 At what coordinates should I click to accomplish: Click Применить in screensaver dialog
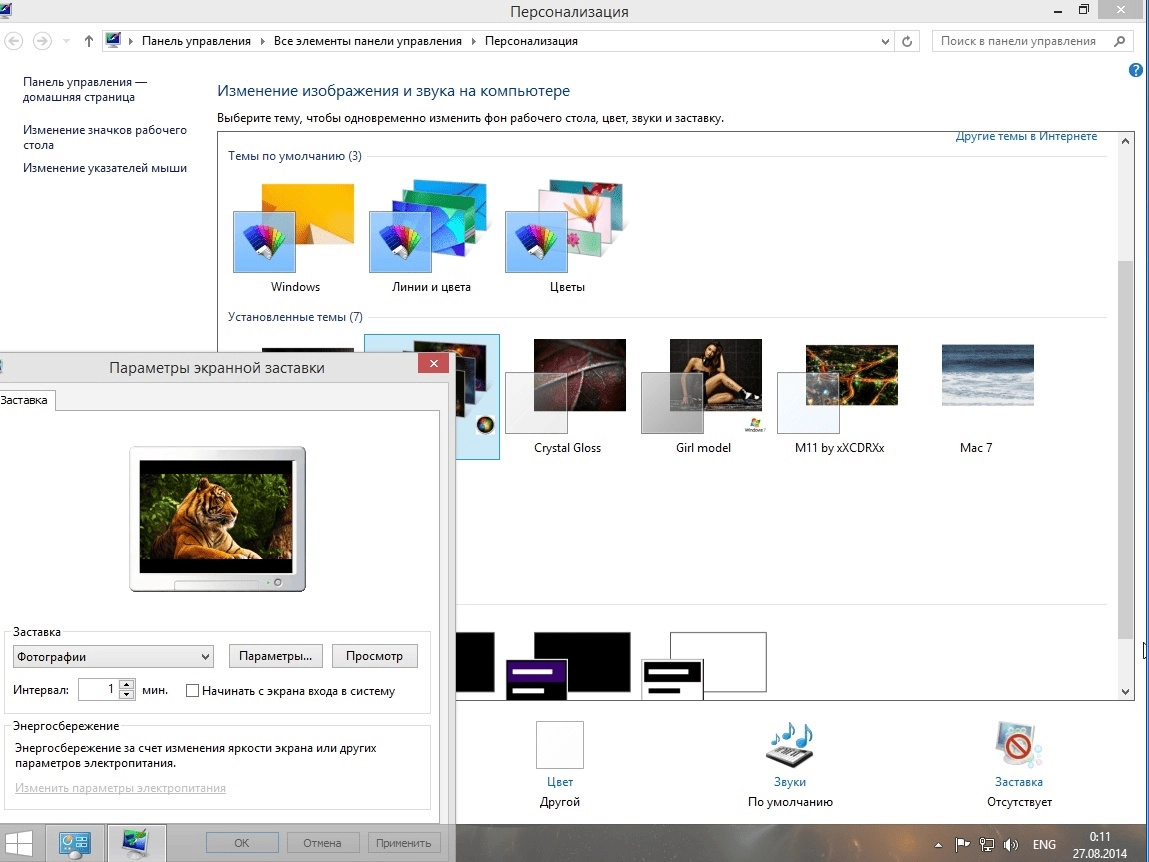(x=403, y=843)
